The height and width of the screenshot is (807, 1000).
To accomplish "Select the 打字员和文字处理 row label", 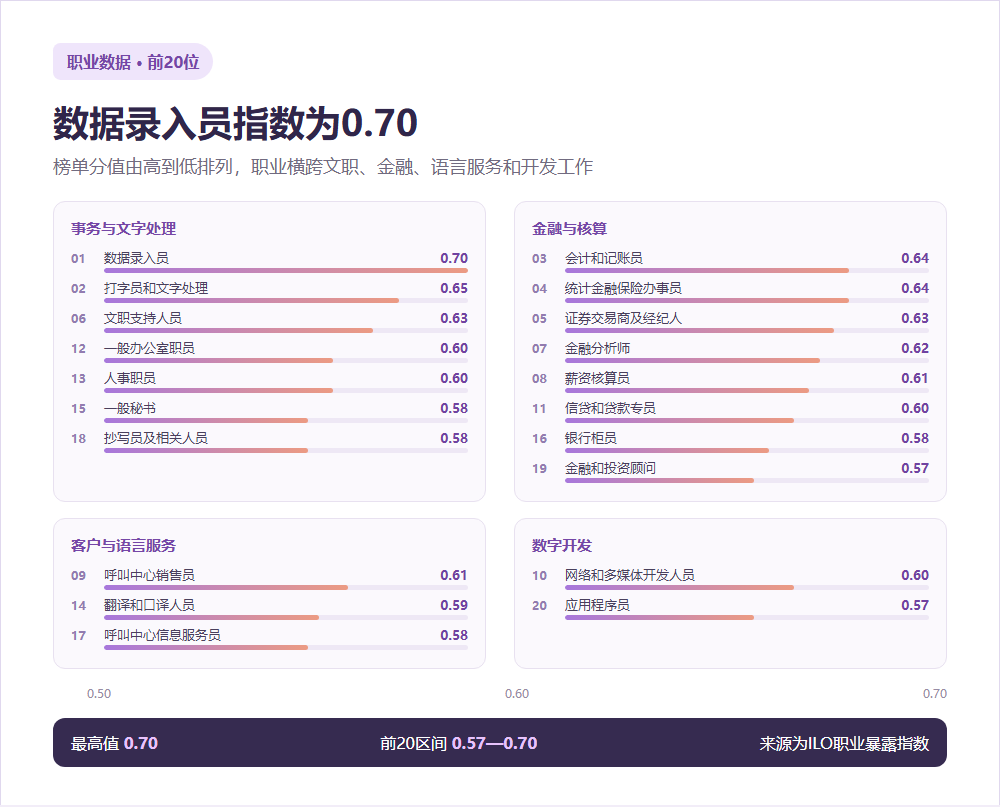I will [x=156, y=288].
